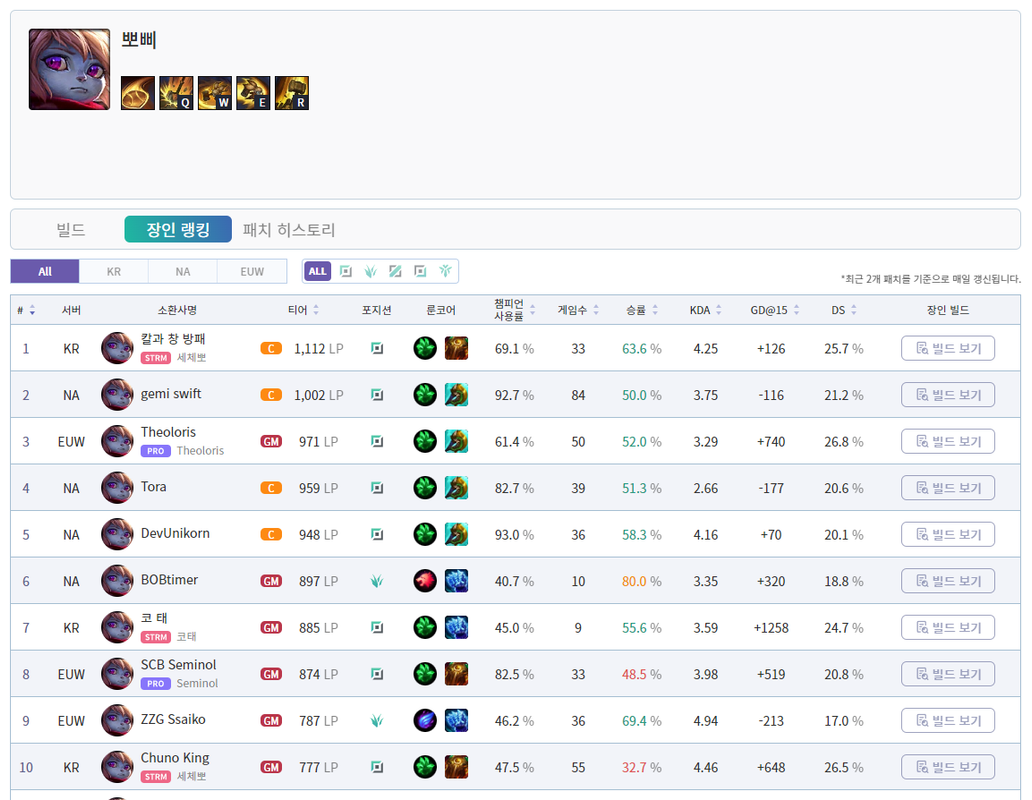The width and height of the screenshot is (1032, 800).
Task: Click keystone rune icon in SCB Seminol row
Action: point(425,674)
